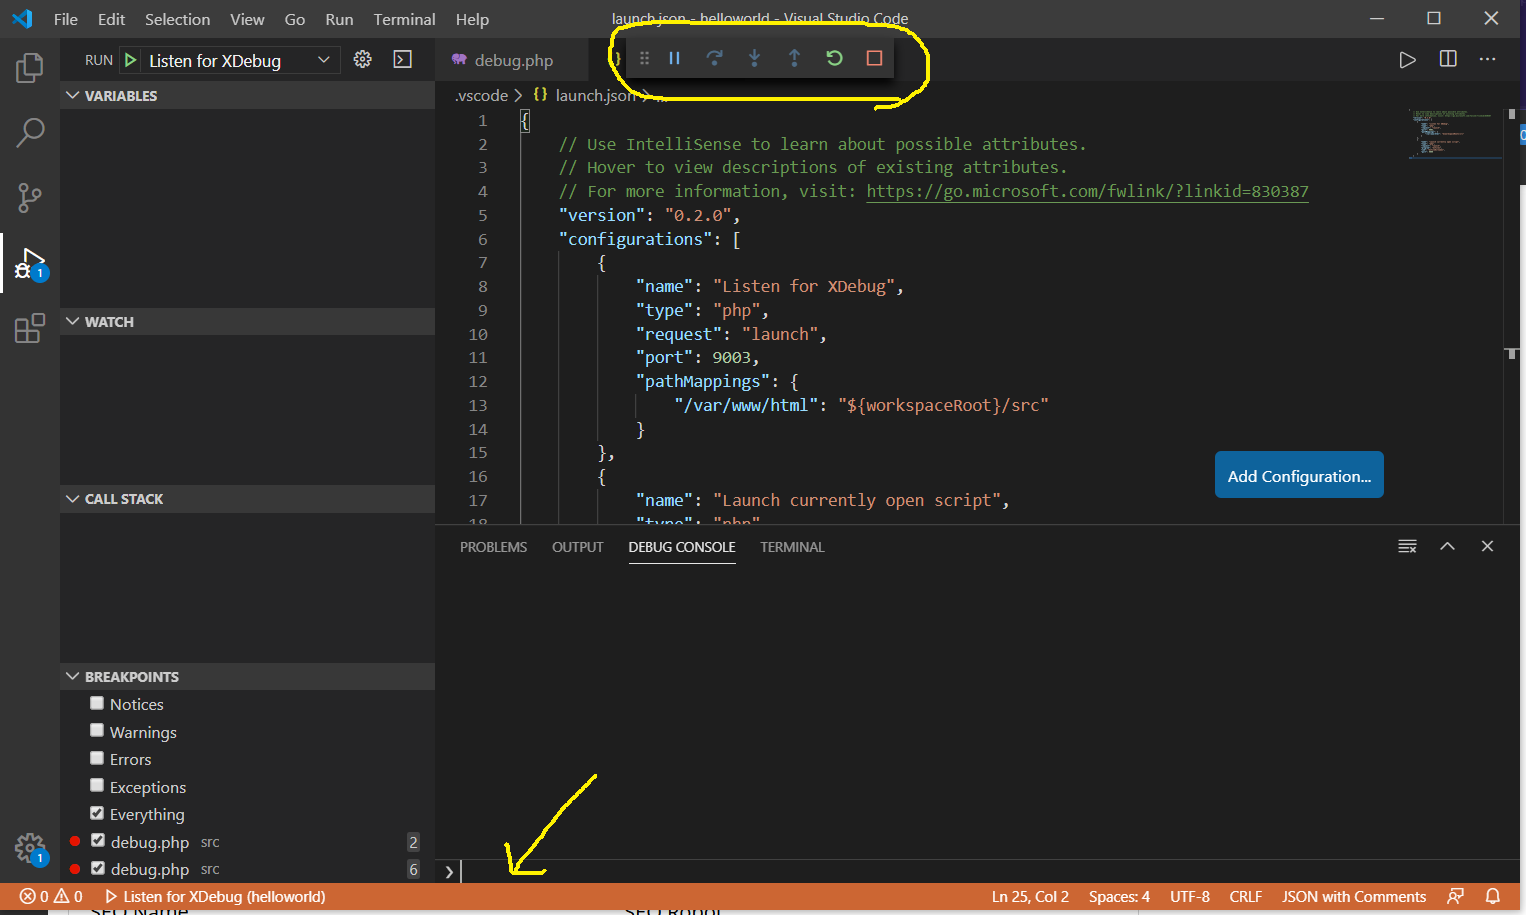Viewport: 1526px width, 915px height.
Task: Collapse the Call Stack section
Action: tap(247, 498)
